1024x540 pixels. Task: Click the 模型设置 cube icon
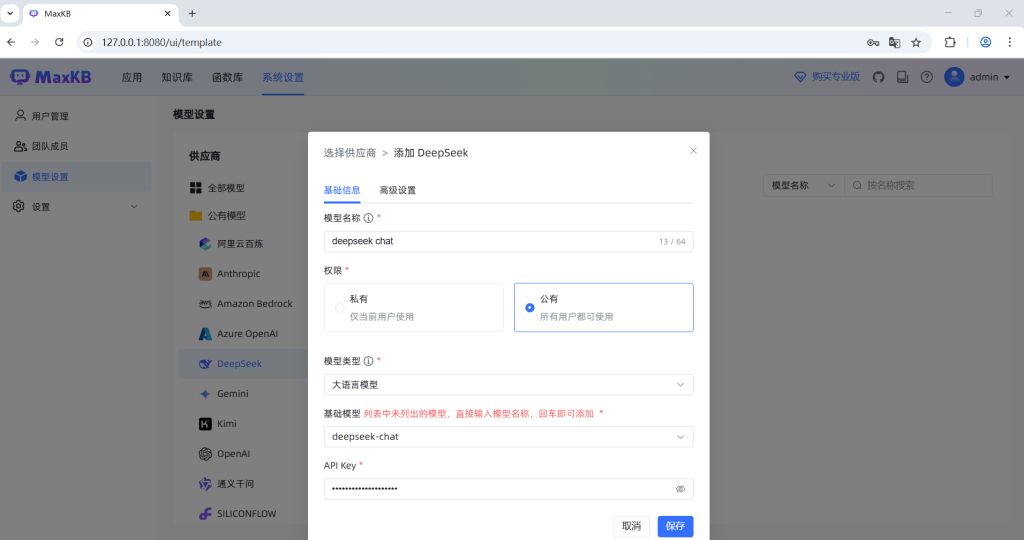pyautogui.click(x=20, y=176)
